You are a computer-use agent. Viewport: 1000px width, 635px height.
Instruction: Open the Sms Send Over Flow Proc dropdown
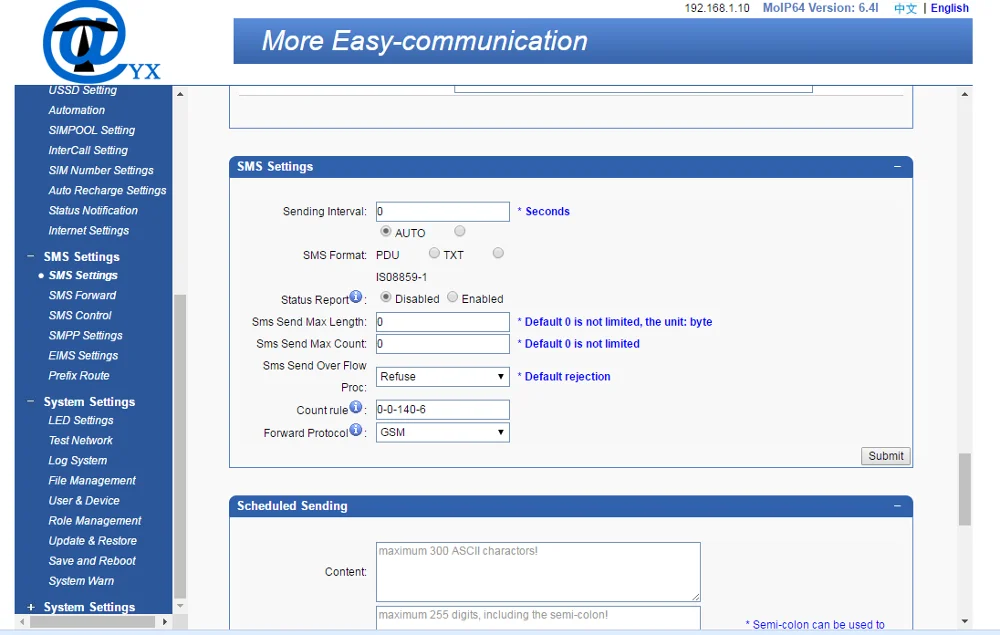click(443, 377)
